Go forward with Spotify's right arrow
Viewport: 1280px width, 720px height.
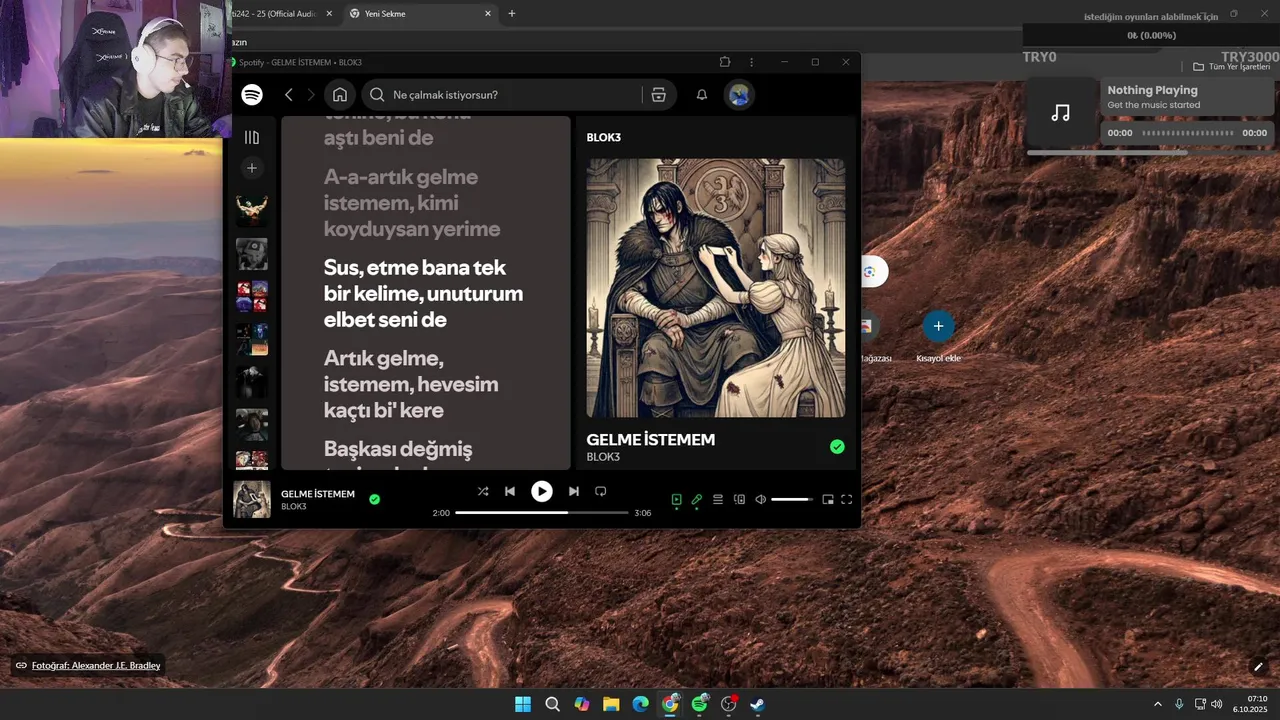click(x=311, y=94)
